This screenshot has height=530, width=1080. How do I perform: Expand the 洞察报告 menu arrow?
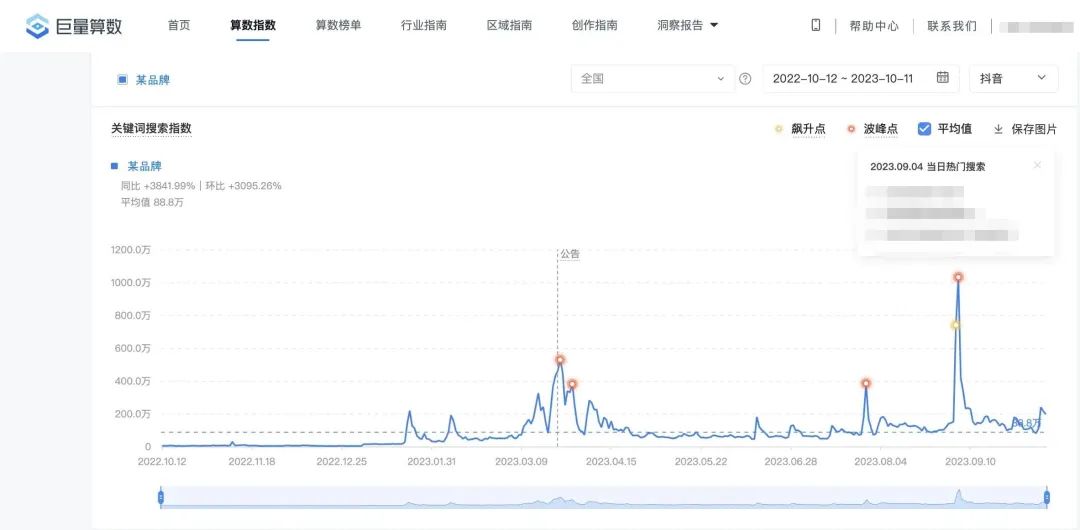tap(714, 26)
